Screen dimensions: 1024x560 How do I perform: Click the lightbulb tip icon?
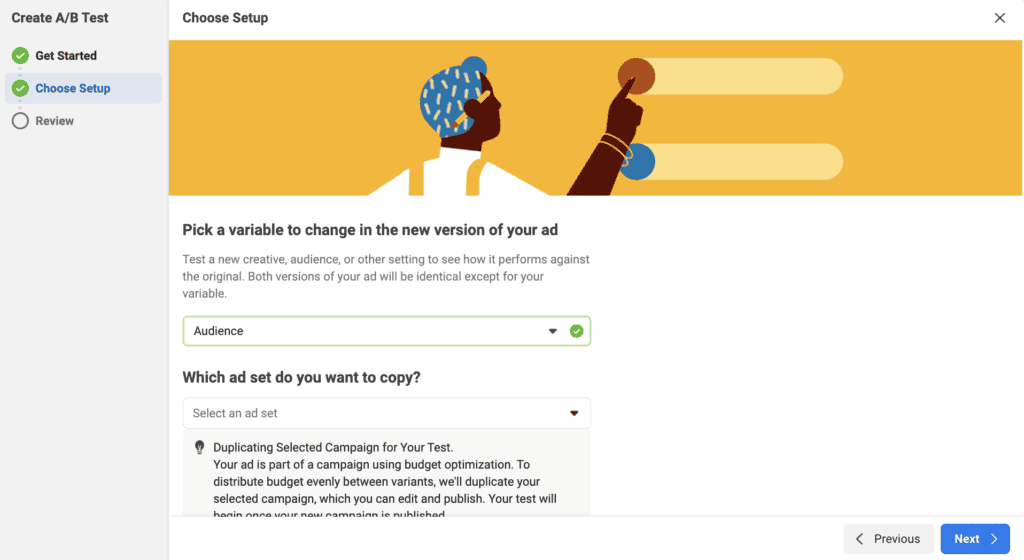click(x=200, y=447)
